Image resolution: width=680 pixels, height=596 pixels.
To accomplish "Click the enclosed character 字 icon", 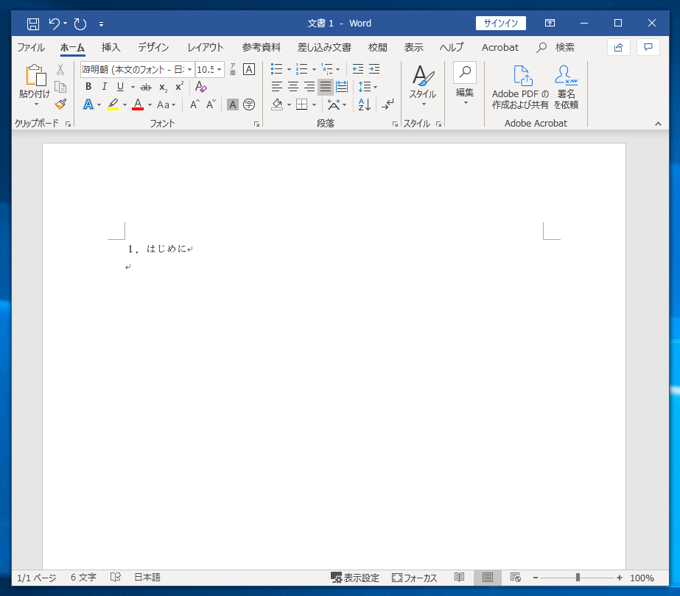I will point(249,105).
